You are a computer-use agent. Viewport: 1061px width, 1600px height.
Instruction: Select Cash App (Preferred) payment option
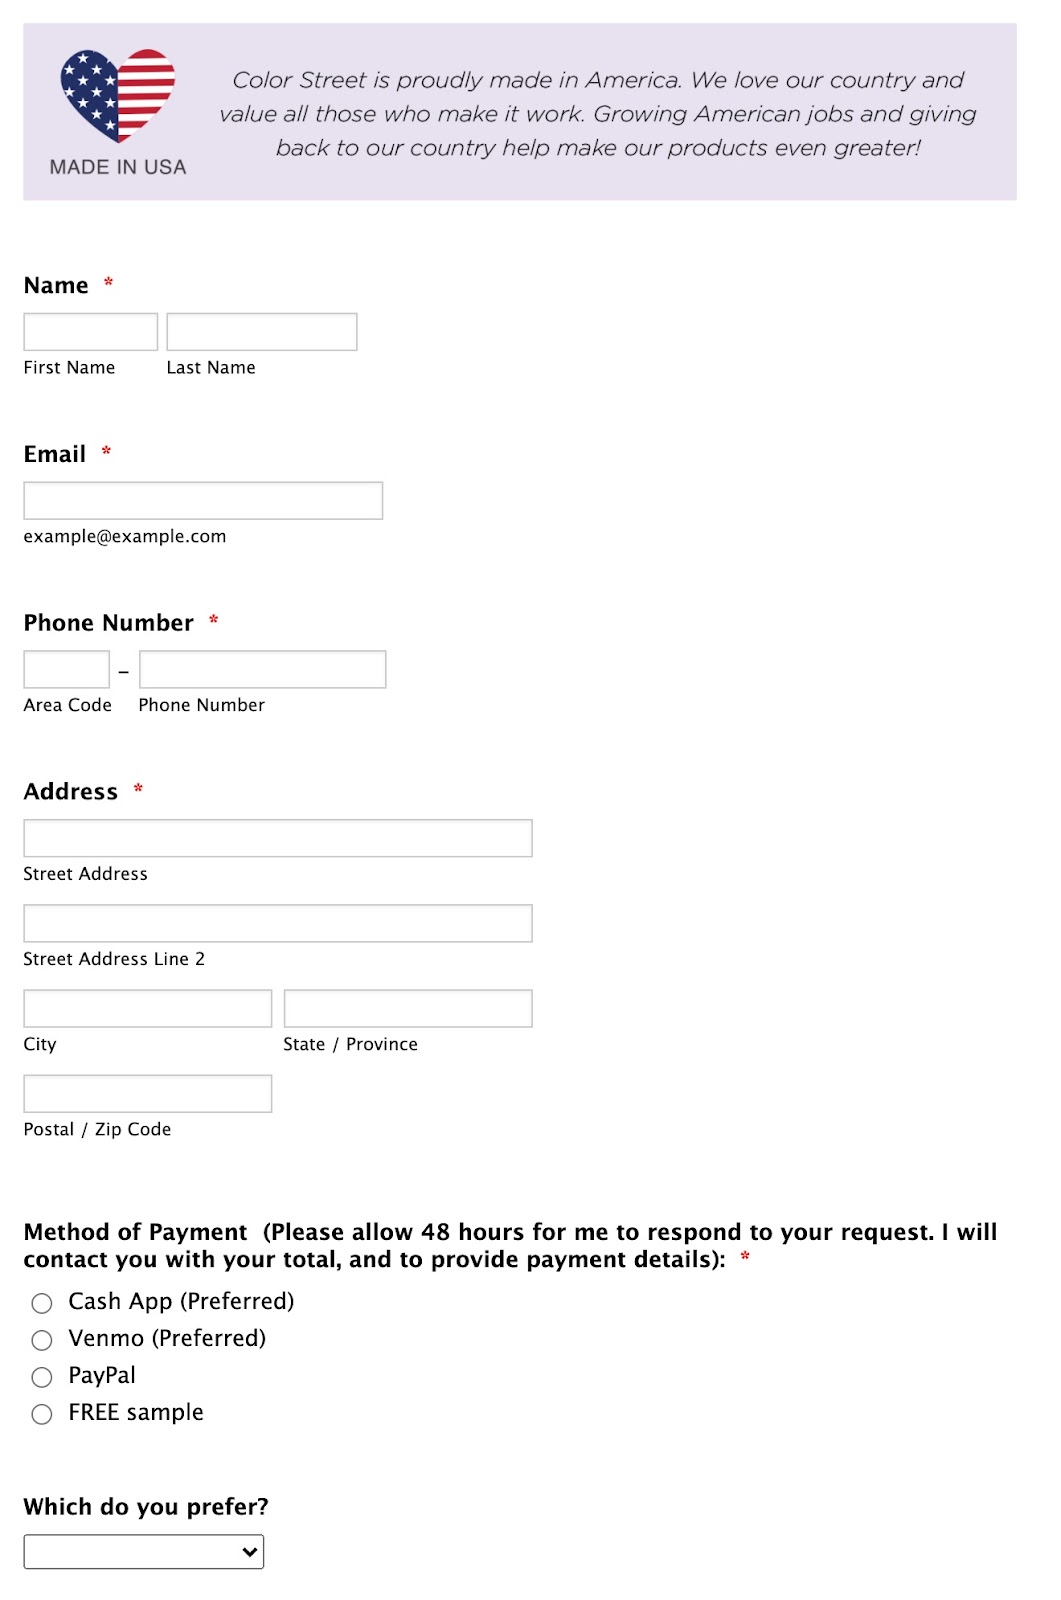click(x=42, y=1303)
